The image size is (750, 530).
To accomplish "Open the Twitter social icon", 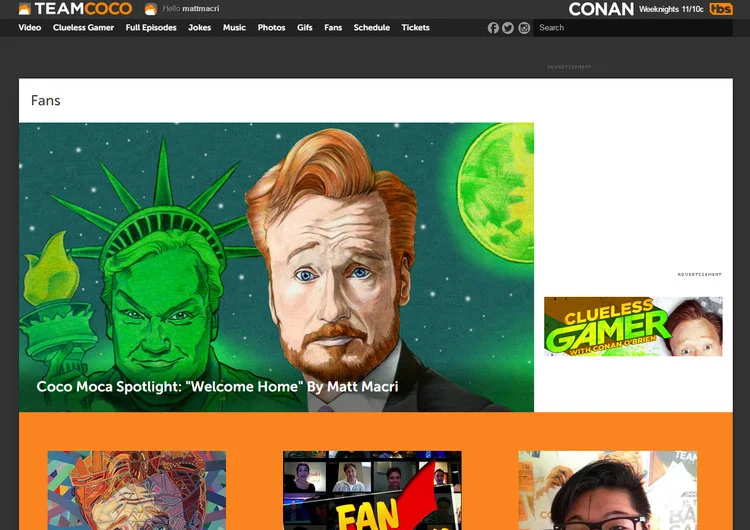I will (508, 28).
